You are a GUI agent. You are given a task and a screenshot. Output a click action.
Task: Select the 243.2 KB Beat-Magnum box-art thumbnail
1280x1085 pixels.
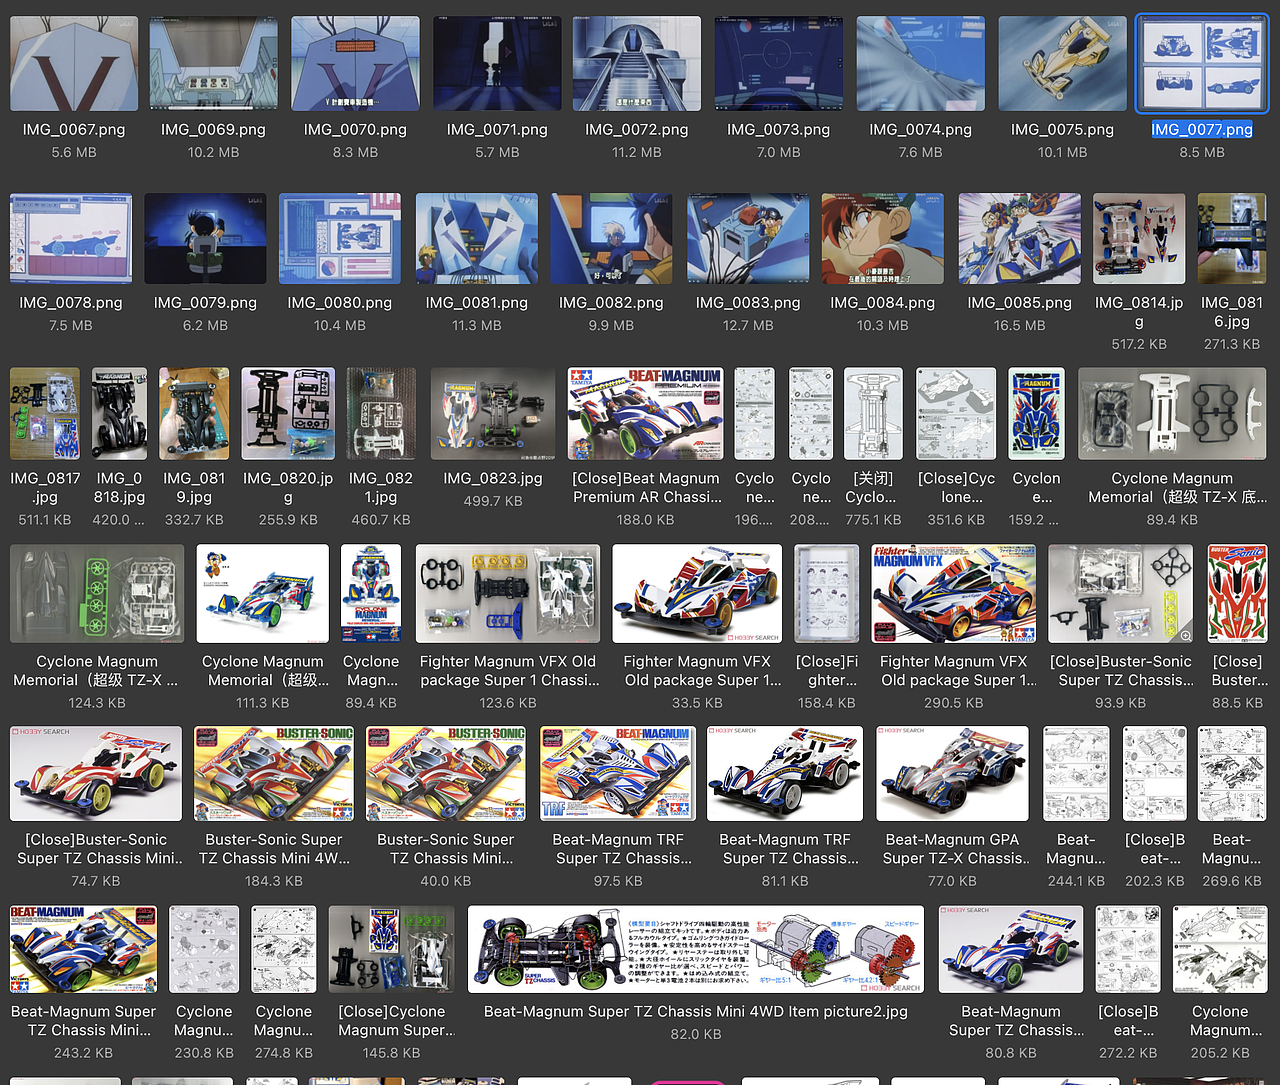coord(84,949)
